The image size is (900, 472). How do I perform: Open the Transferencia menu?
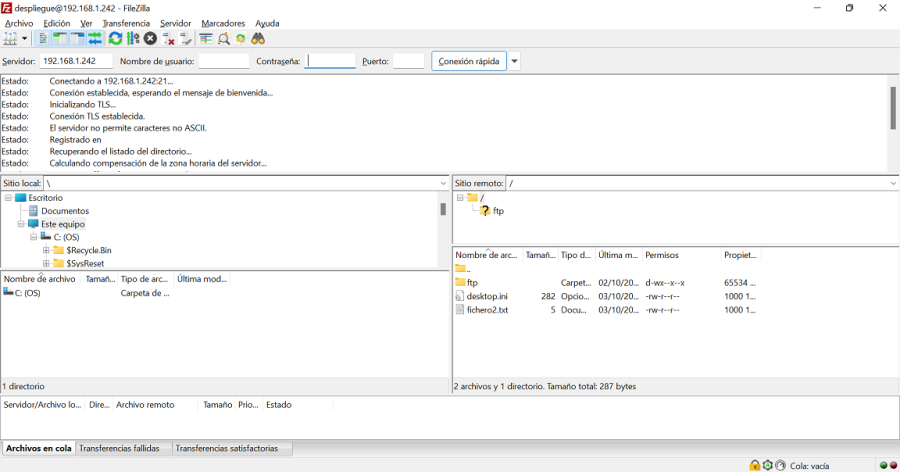pyautogui.click(x=126, y=23)
